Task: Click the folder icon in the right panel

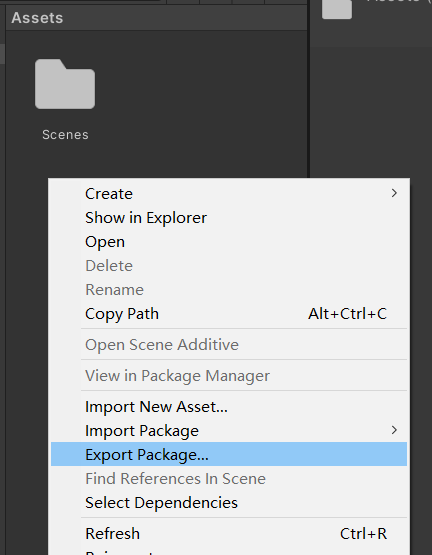Action: (337, 9)
